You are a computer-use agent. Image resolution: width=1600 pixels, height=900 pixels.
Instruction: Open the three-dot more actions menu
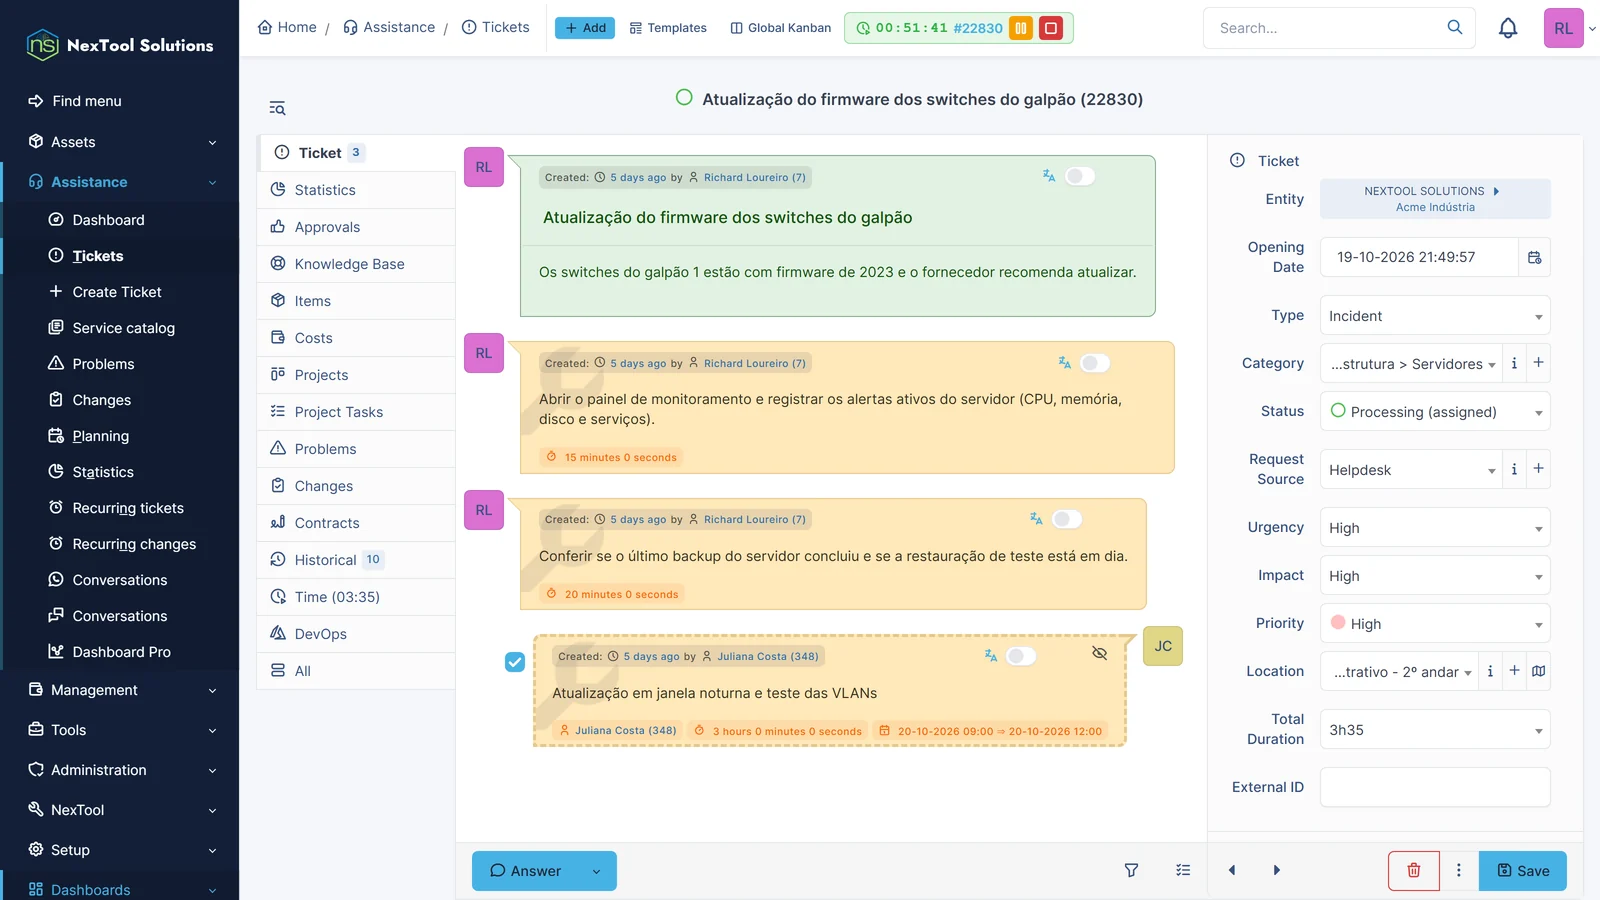coord(1459,870)
